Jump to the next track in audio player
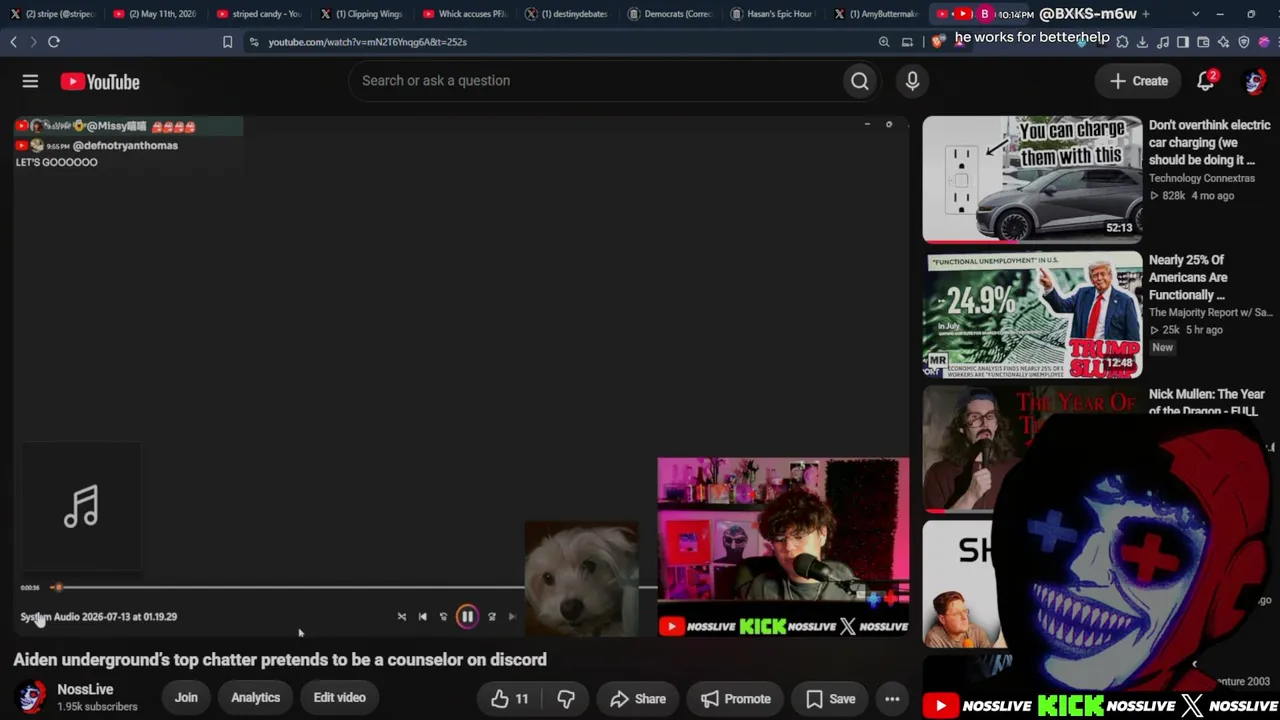The image size is (1280, 720). [x=512, y=617]
